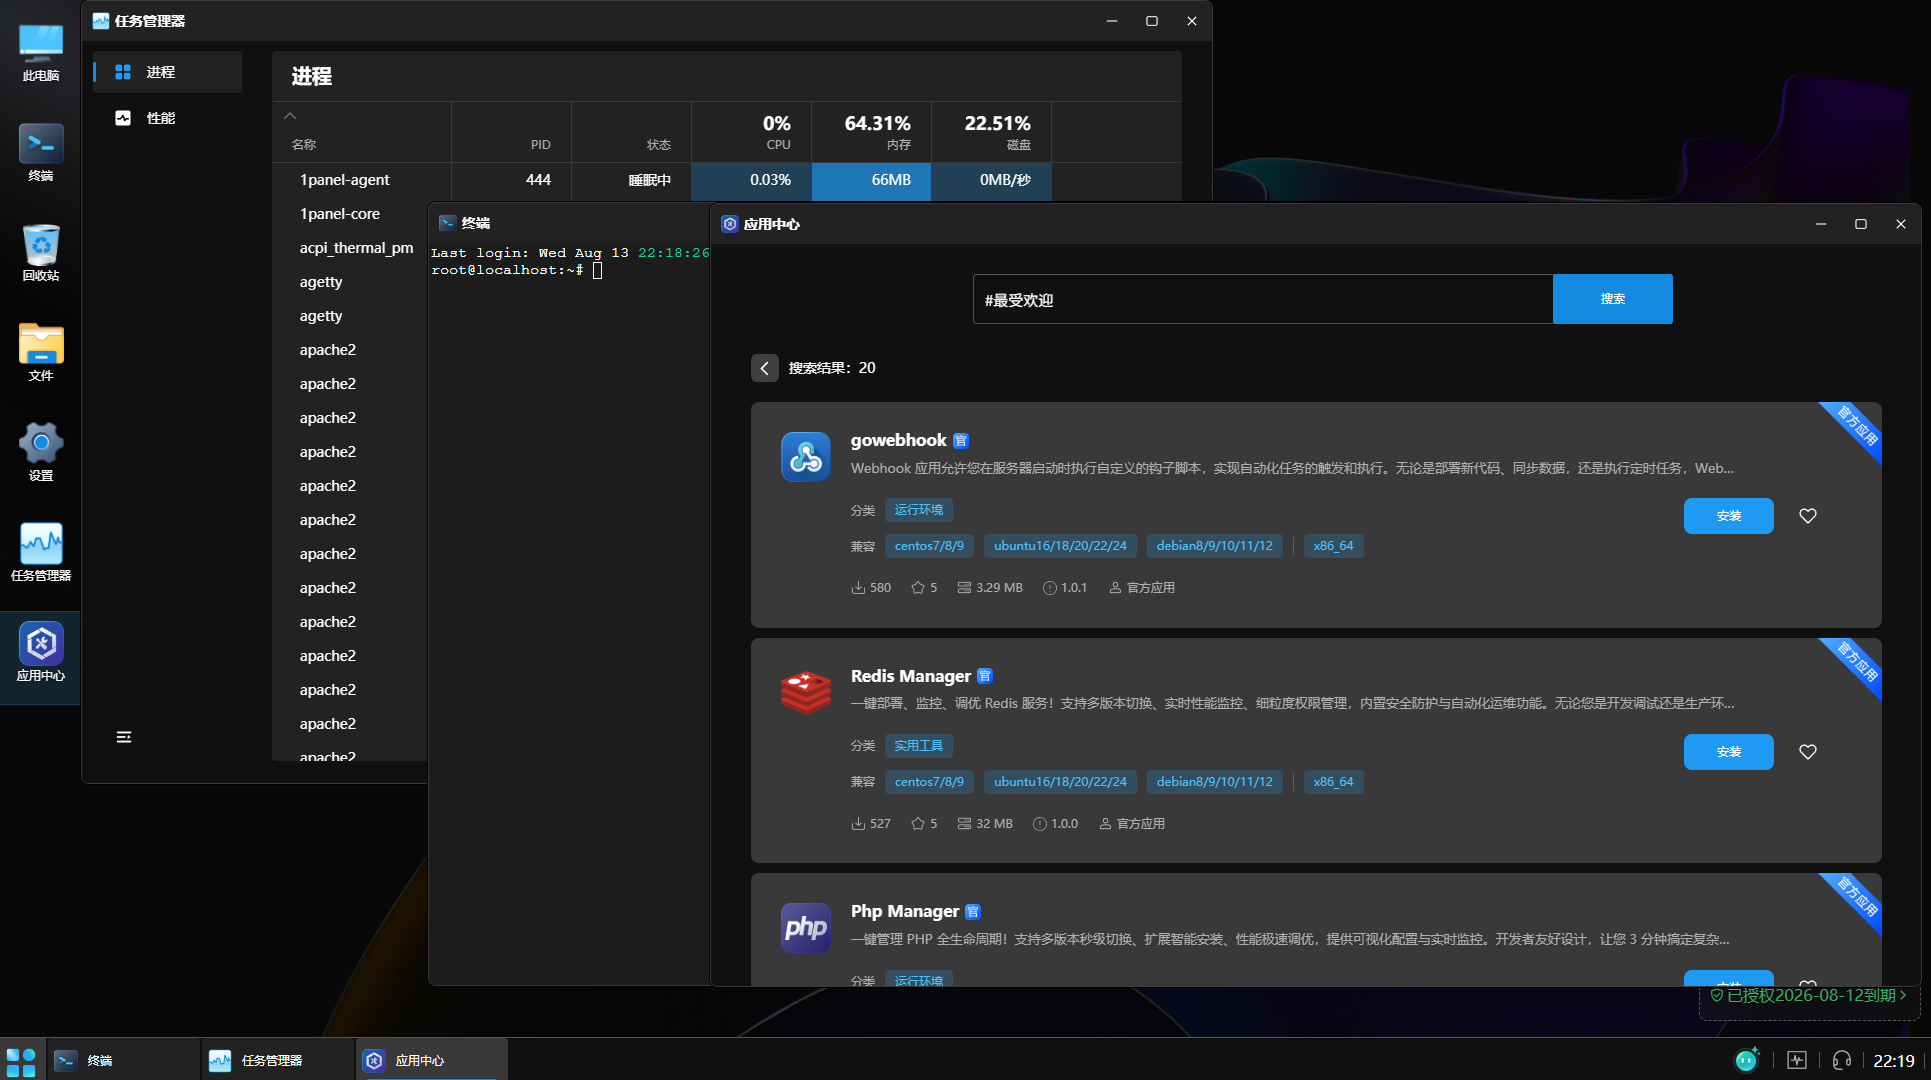This screenshot has height=1080, width=1931.
Task: Favorite Redis Manager with heart icon
Action: pos(1807,752)
